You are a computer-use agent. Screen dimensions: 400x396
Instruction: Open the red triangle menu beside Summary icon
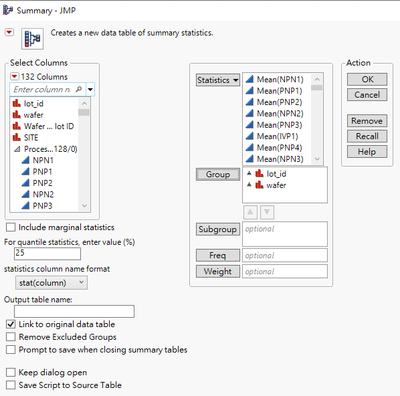tap(9, 32)
